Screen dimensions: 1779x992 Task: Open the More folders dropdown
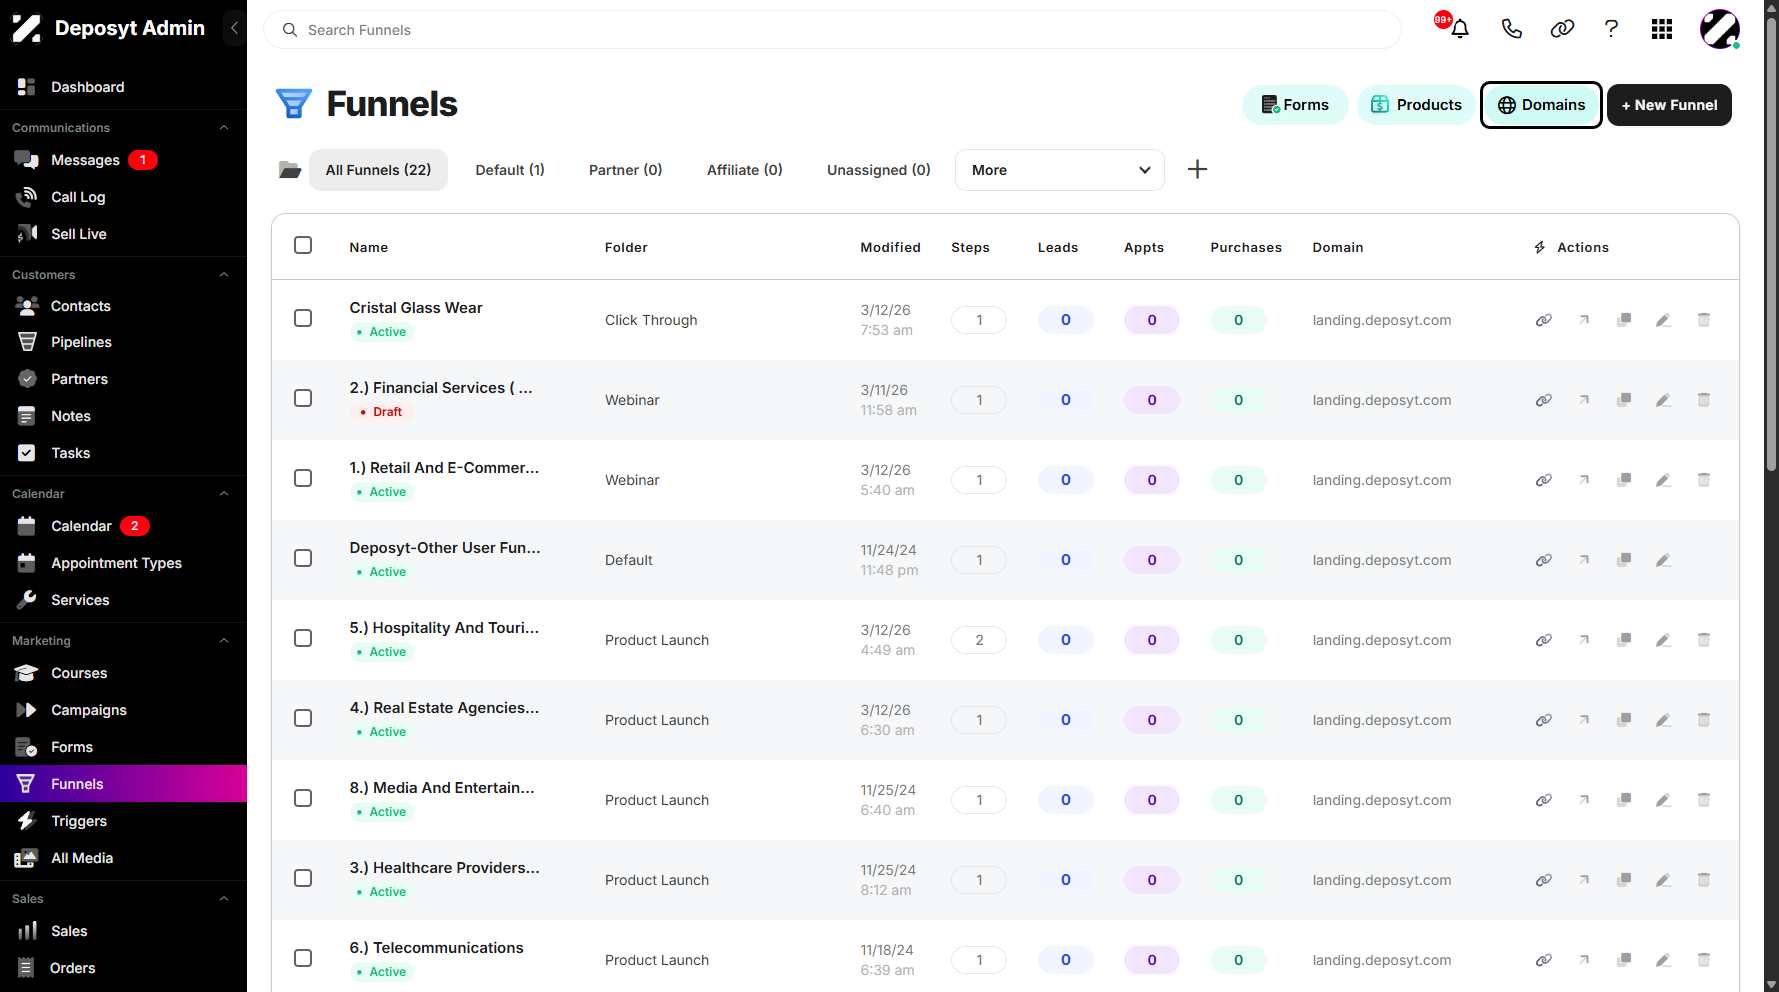coord(1060,170)
